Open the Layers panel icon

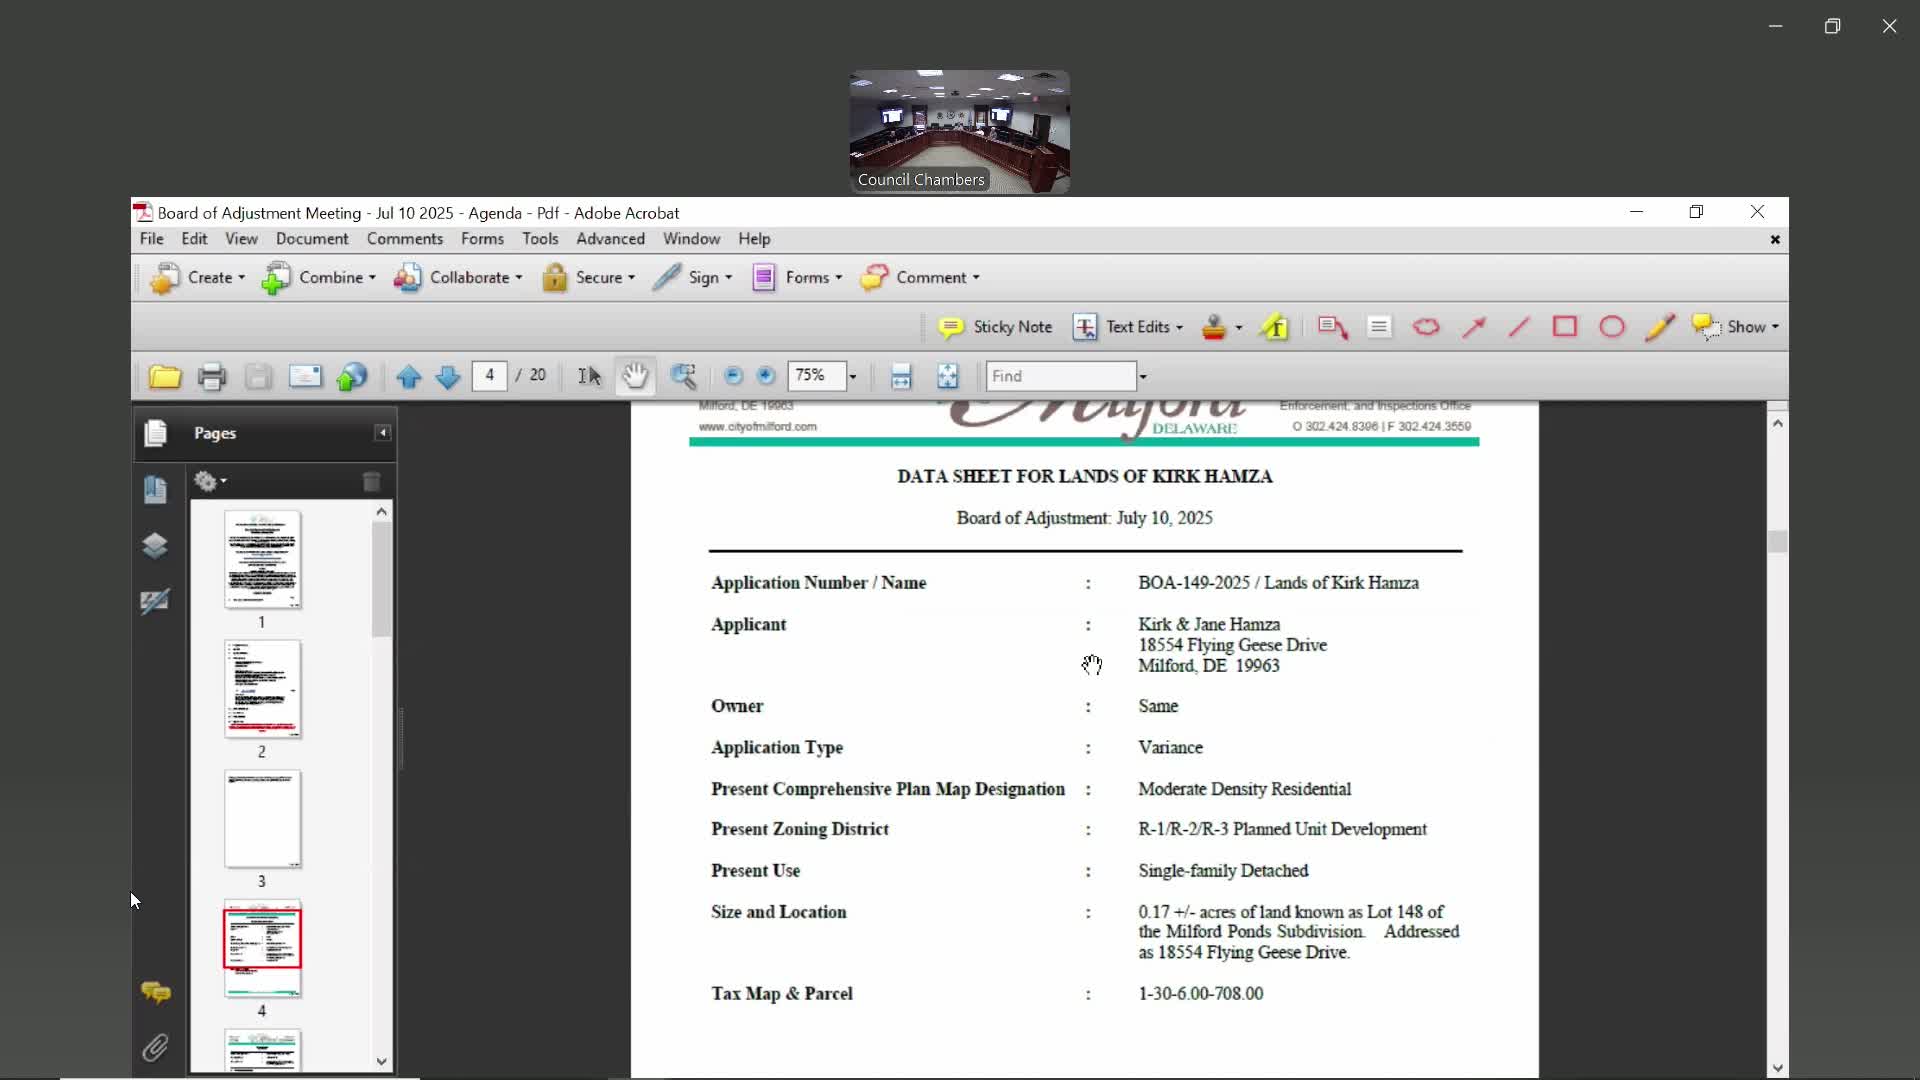[155, 545]
